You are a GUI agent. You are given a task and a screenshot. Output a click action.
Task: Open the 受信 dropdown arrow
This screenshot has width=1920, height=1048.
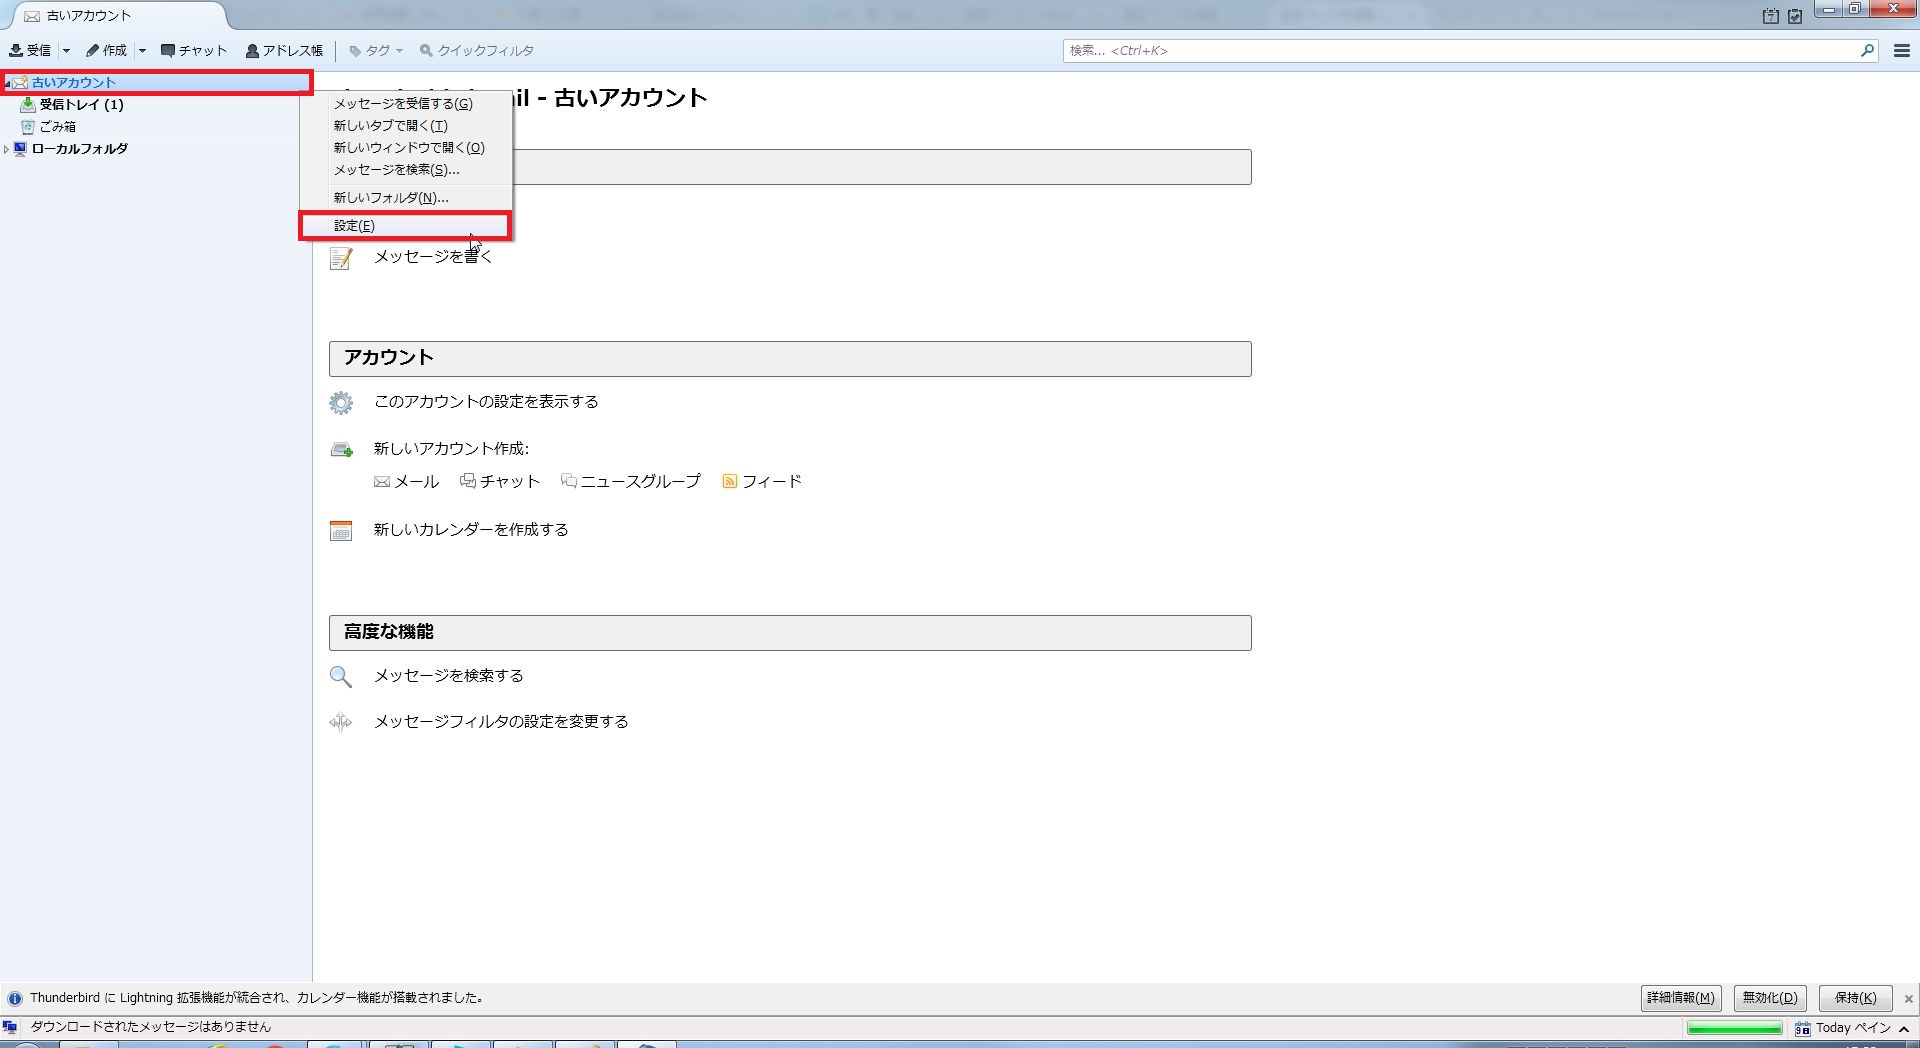coord(66,50)
